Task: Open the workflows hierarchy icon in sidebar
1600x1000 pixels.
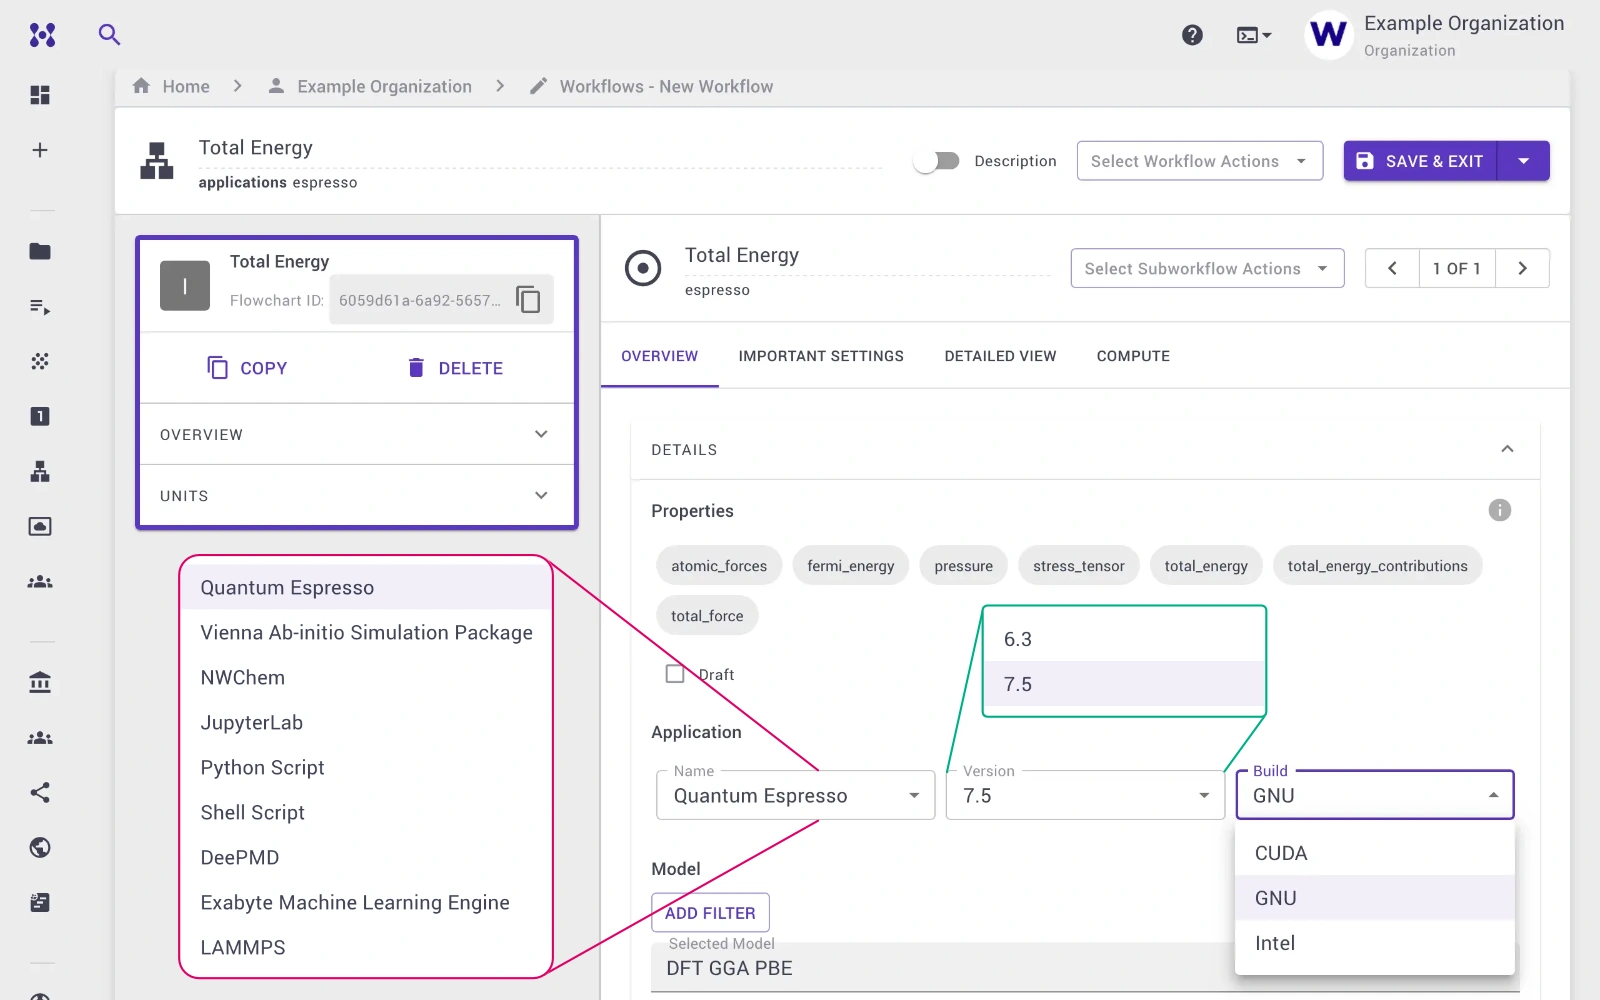Action: [40, 471]
